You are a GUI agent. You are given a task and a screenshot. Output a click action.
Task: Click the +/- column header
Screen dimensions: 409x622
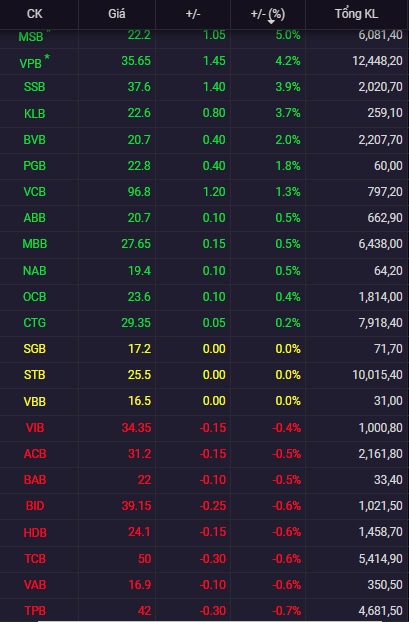click(193, 14)
